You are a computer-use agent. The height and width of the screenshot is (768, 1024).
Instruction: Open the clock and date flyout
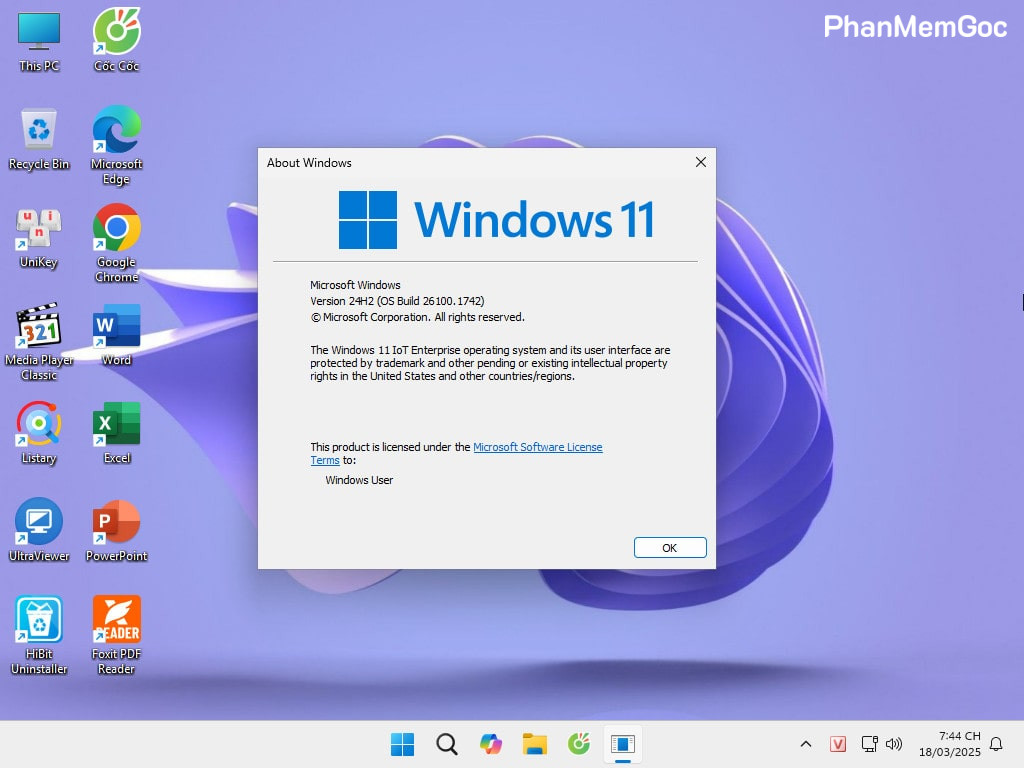tap(959, 744)
